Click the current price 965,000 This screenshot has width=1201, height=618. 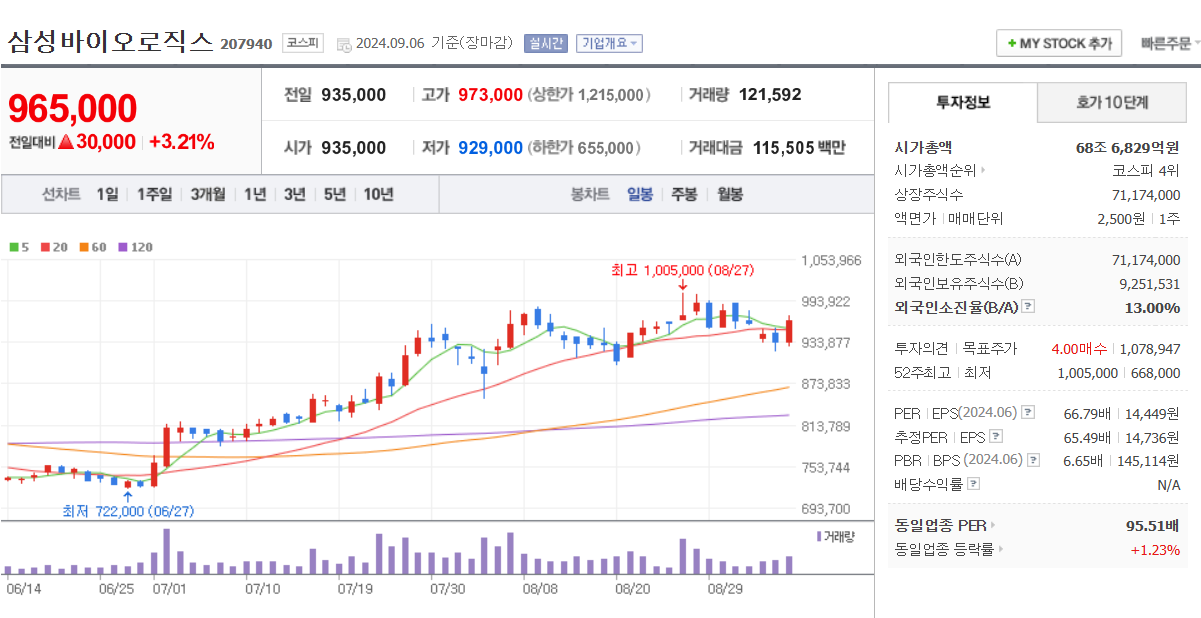click(73, 109)
